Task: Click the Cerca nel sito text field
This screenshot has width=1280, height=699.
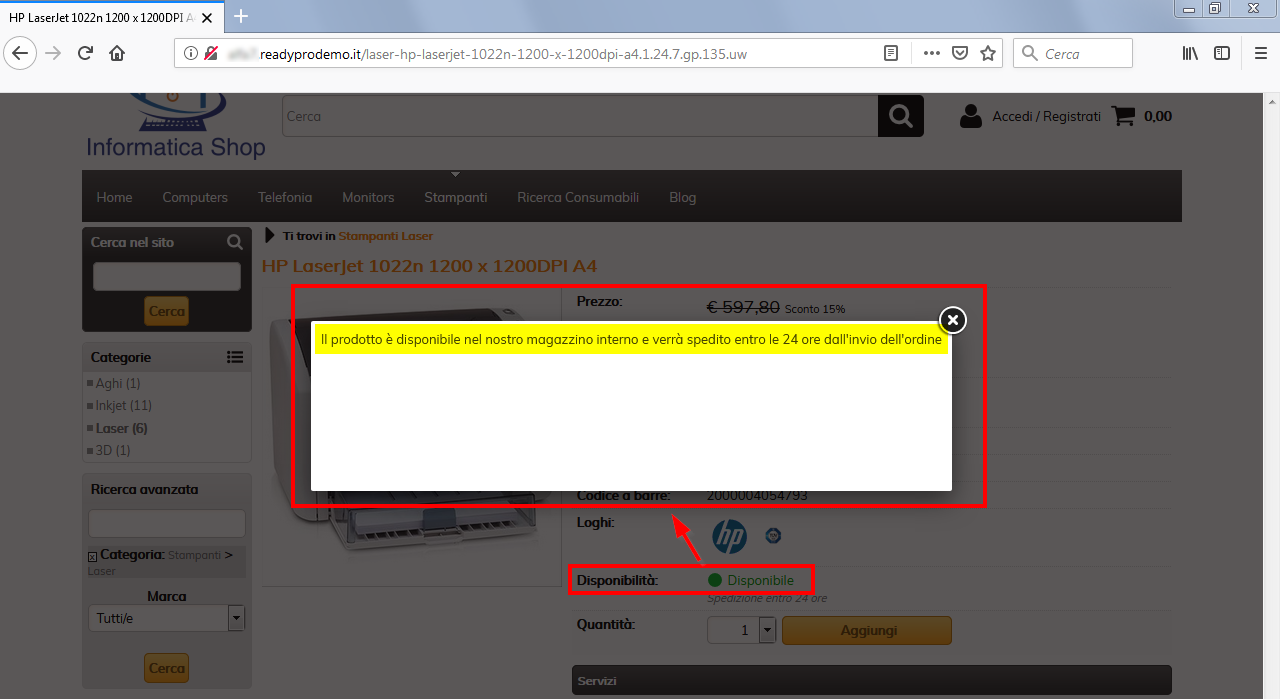Action: point(167,276)
